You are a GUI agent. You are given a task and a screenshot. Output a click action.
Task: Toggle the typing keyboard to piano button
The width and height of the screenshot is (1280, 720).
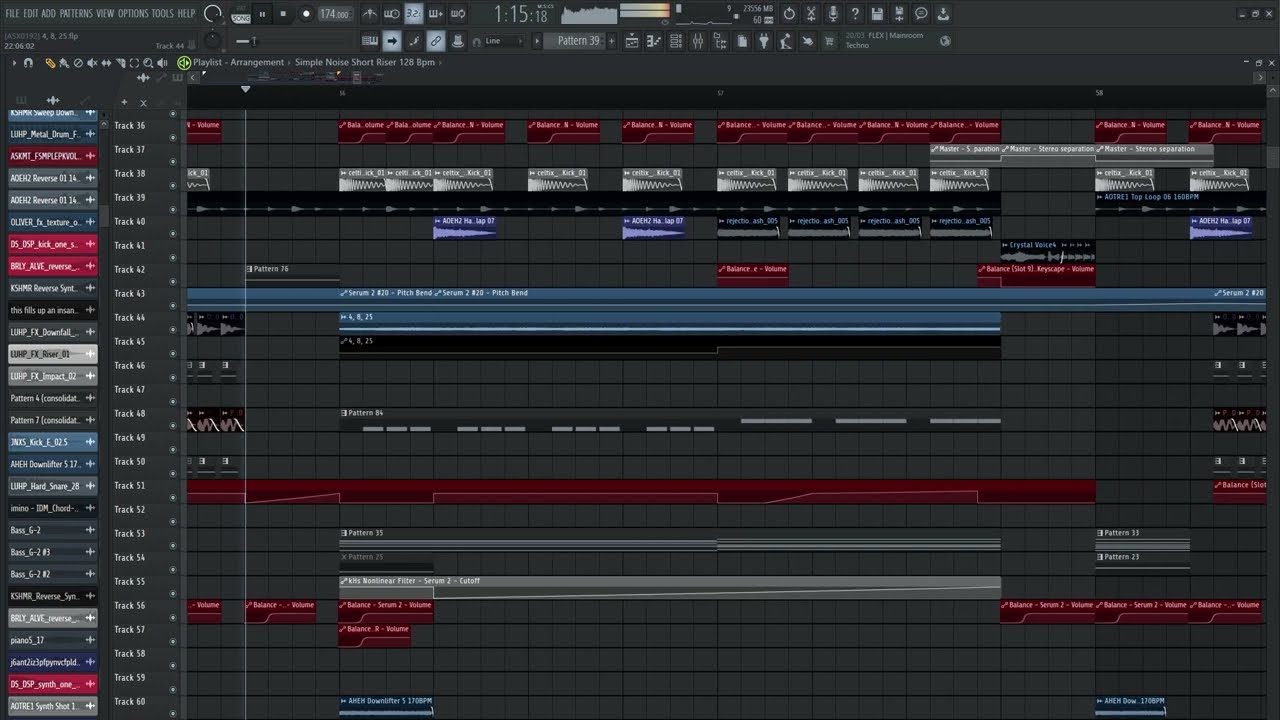[370, 41]
